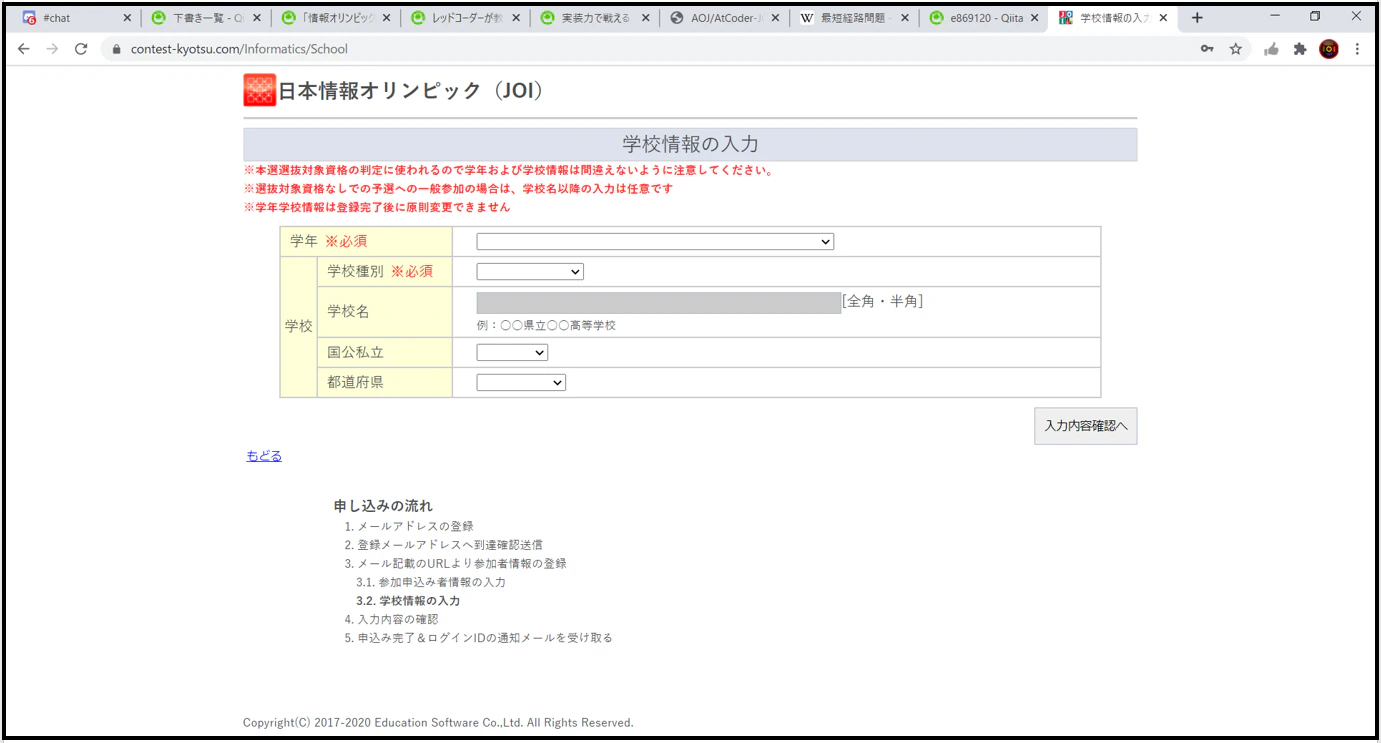
Task: Click the browser forward arrow
Action: 52,49
